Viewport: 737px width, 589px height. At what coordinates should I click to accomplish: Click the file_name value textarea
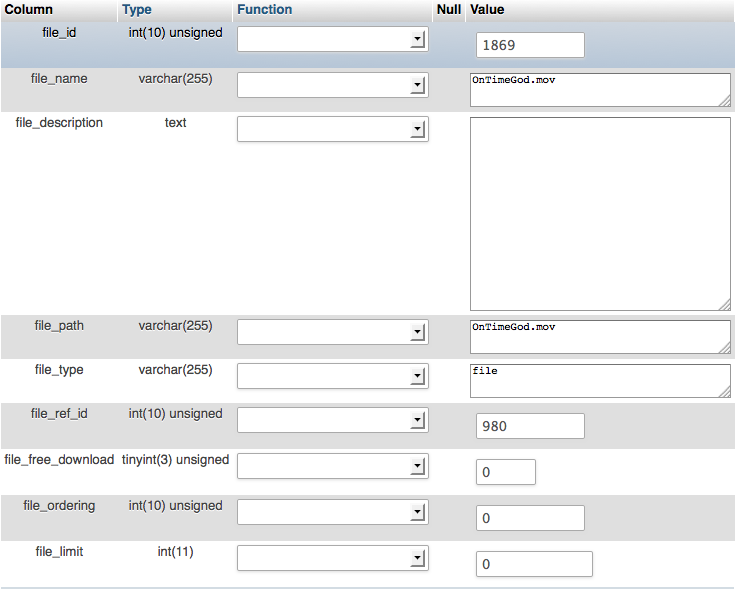600,90
